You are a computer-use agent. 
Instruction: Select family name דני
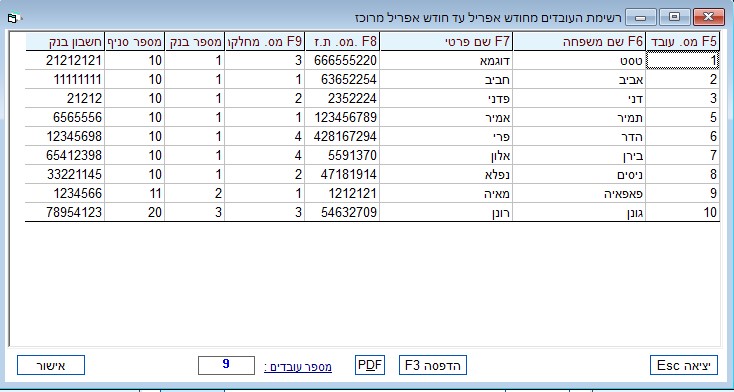[x=580, y=98]
